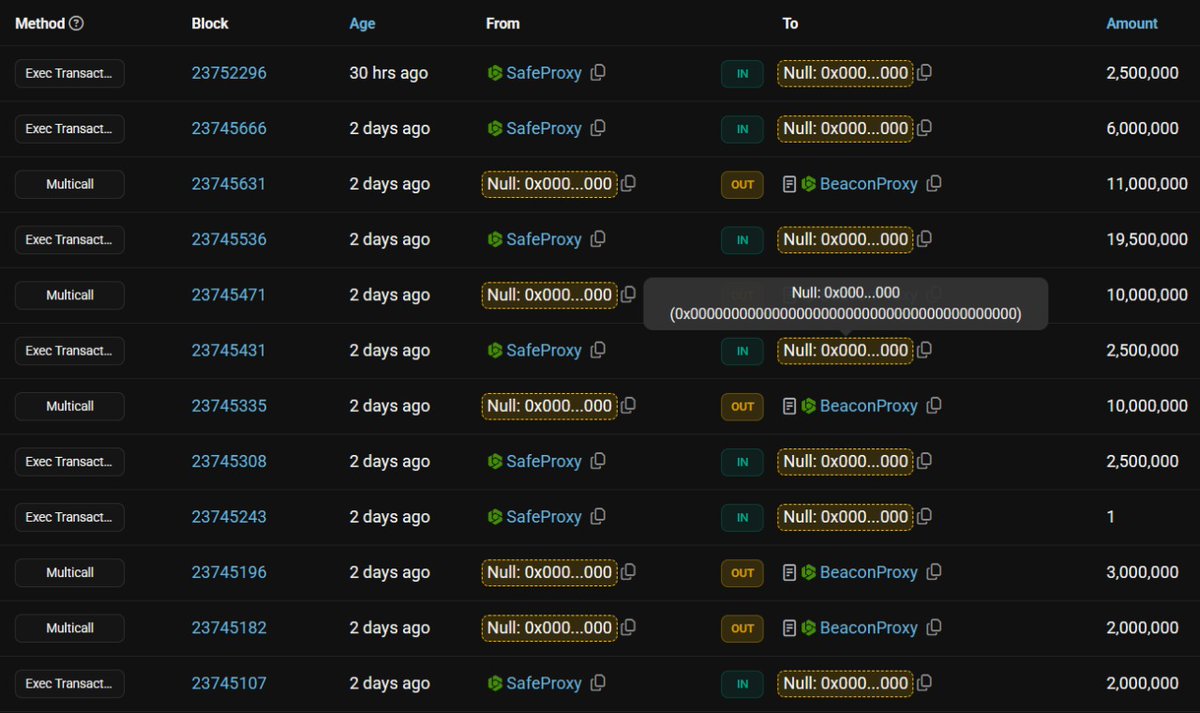Open block 23745243 details
Screen dimensions: 1200x713
coord(229,517)
